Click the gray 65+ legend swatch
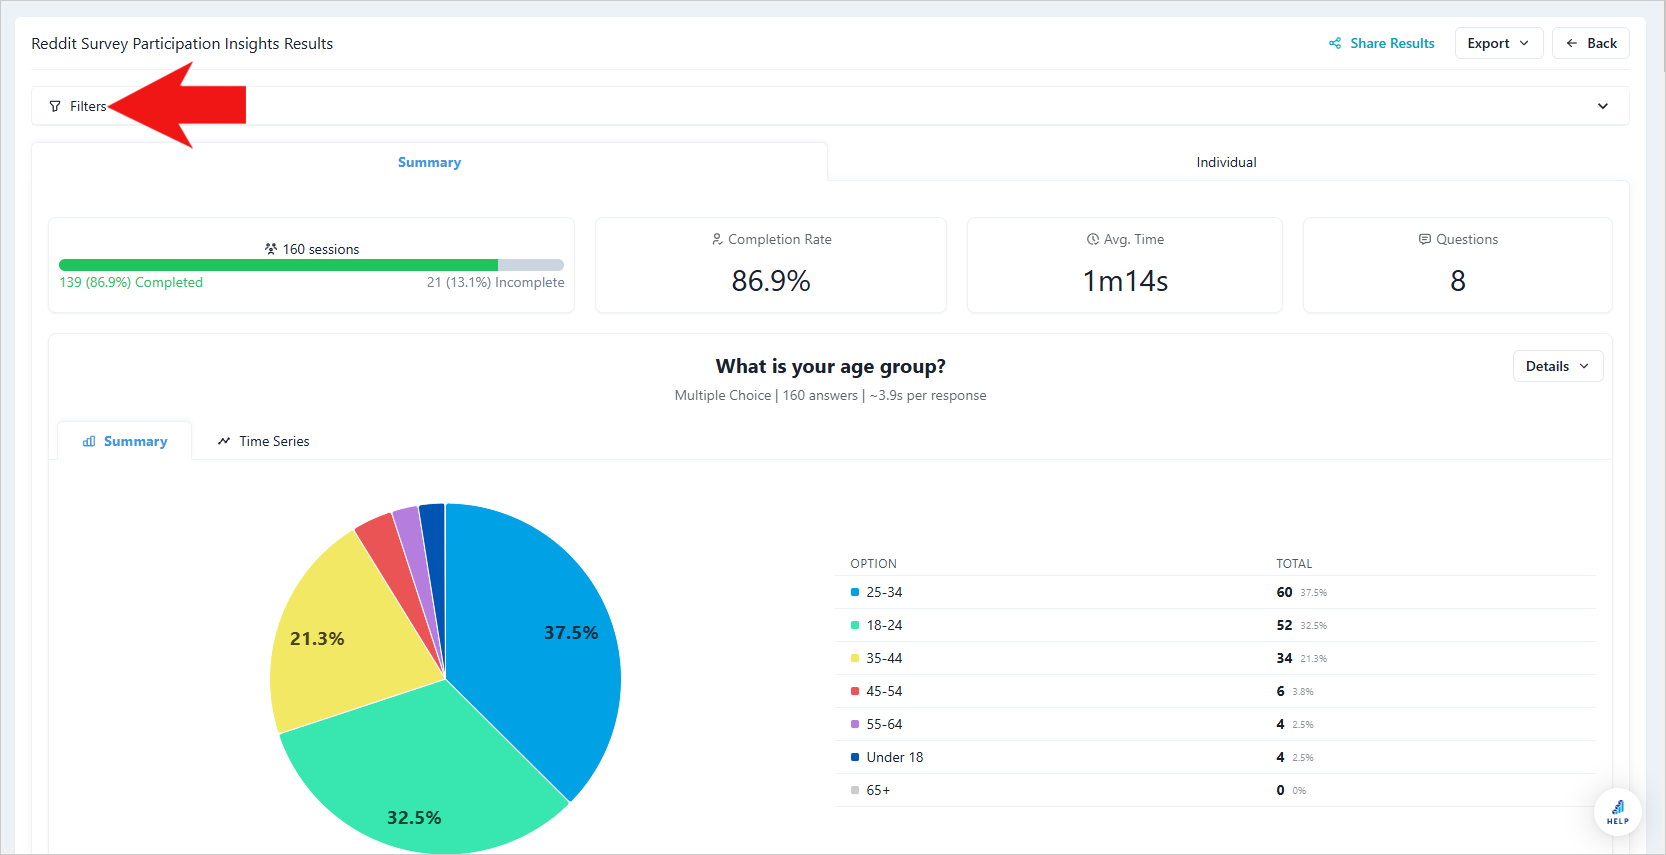This screenshot has height=855, width=1666. coord(855,790)
